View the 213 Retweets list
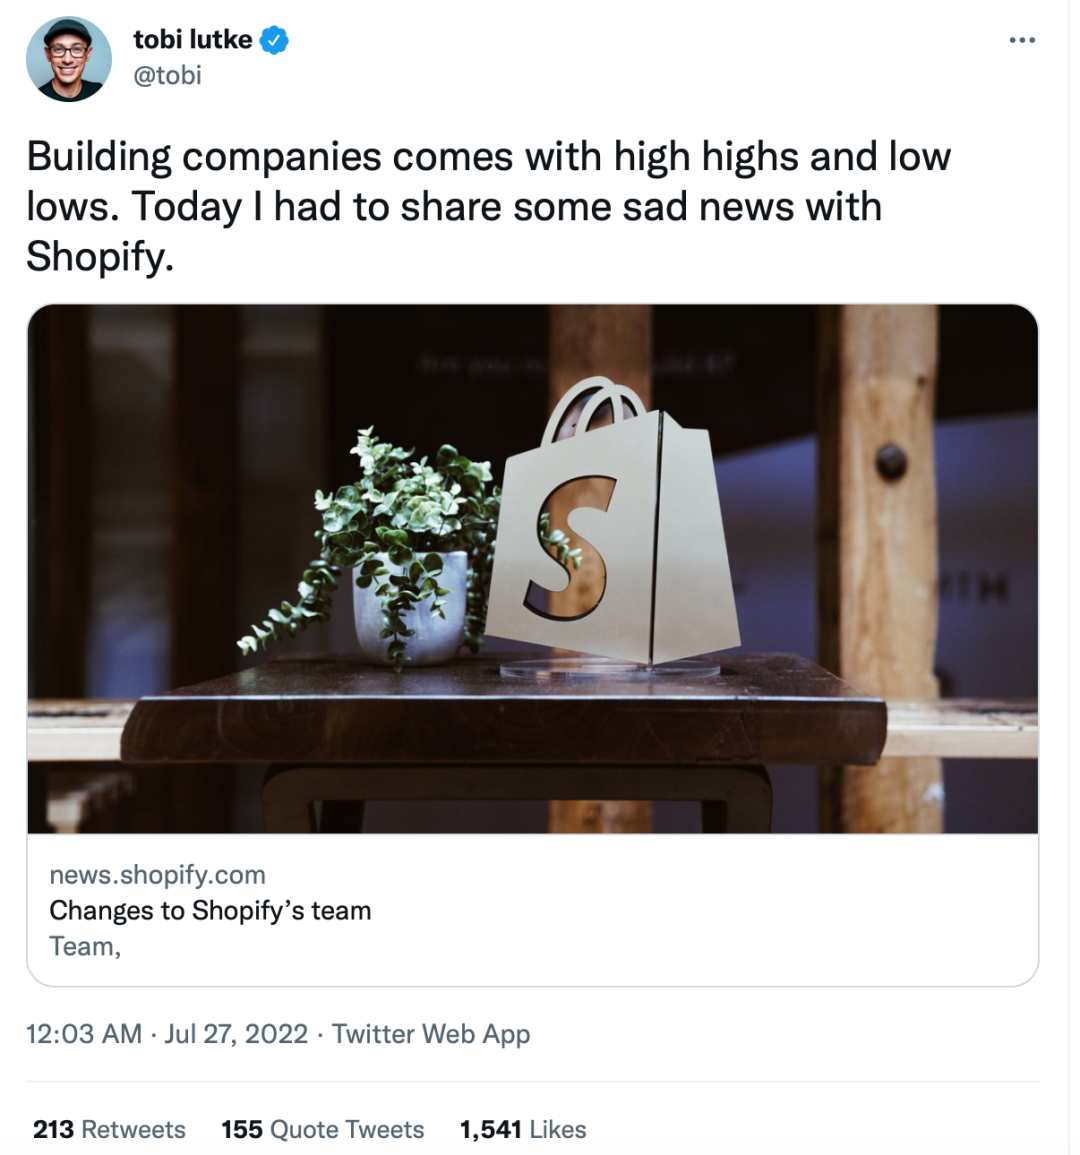This screenshot has height=1155, width=1080. [109, 1129]
